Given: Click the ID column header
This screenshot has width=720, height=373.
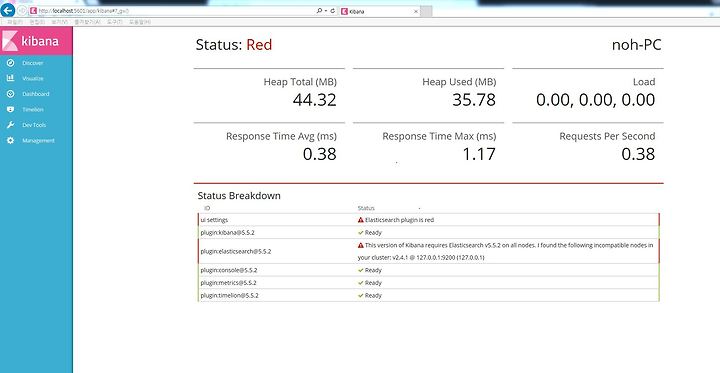Looking at the screenshot, I should tap(207, 208).
